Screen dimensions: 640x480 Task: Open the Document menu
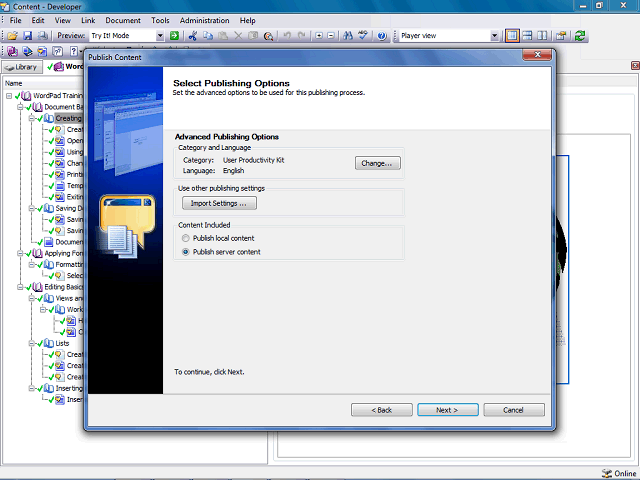[x=123, y=20]
